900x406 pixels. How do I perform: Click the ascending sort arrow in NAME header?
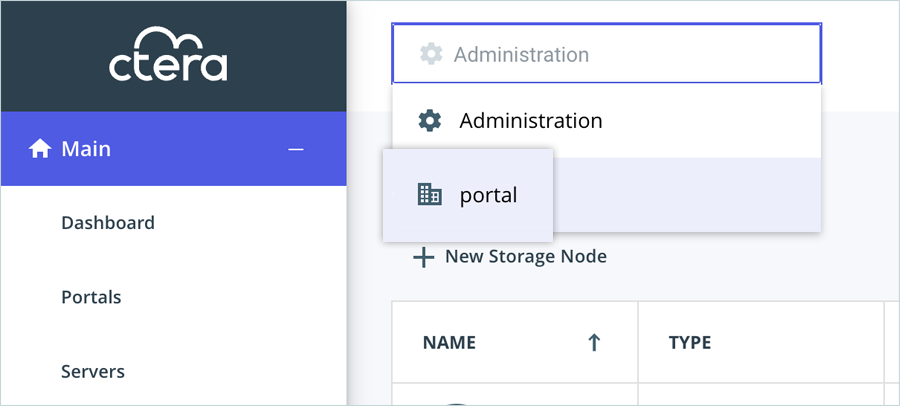(594, 342)
